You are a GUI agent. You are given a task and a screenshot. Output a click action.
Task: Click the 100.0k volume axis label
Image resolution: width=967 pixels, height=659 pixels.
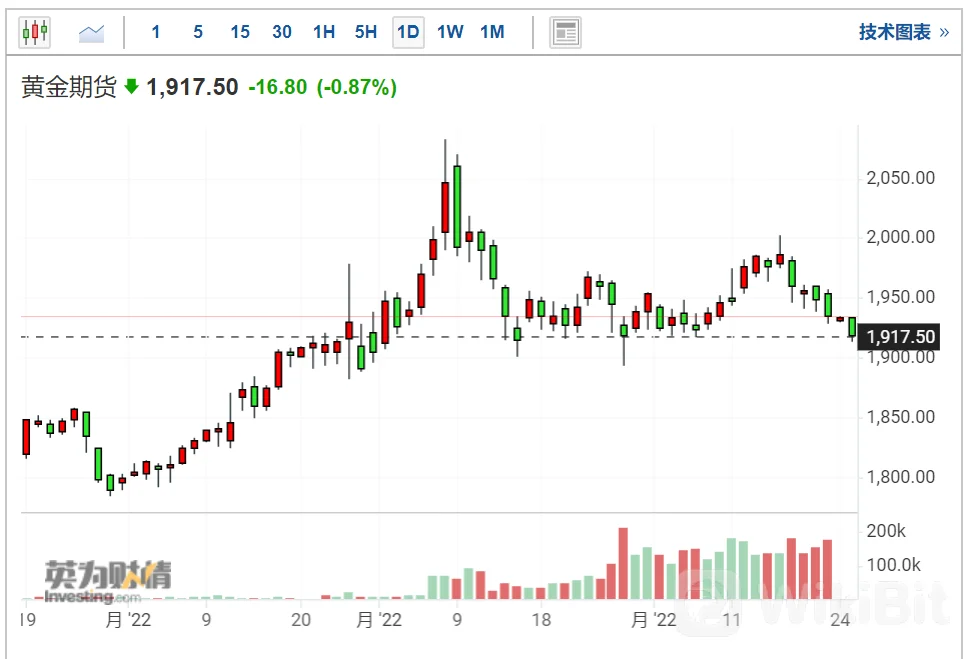tap(893, 565)
